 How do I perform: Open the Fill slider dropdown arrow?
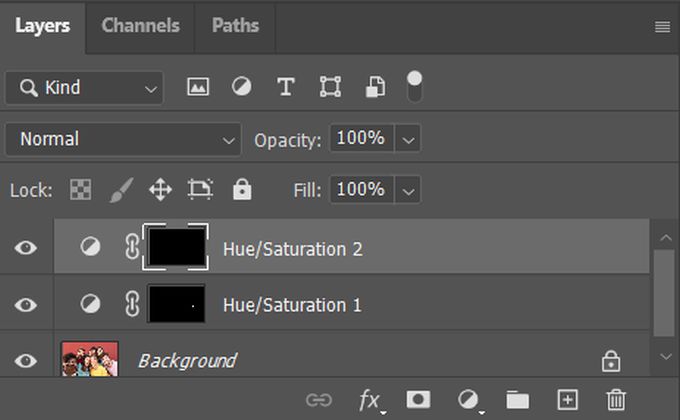click(409, 189)
